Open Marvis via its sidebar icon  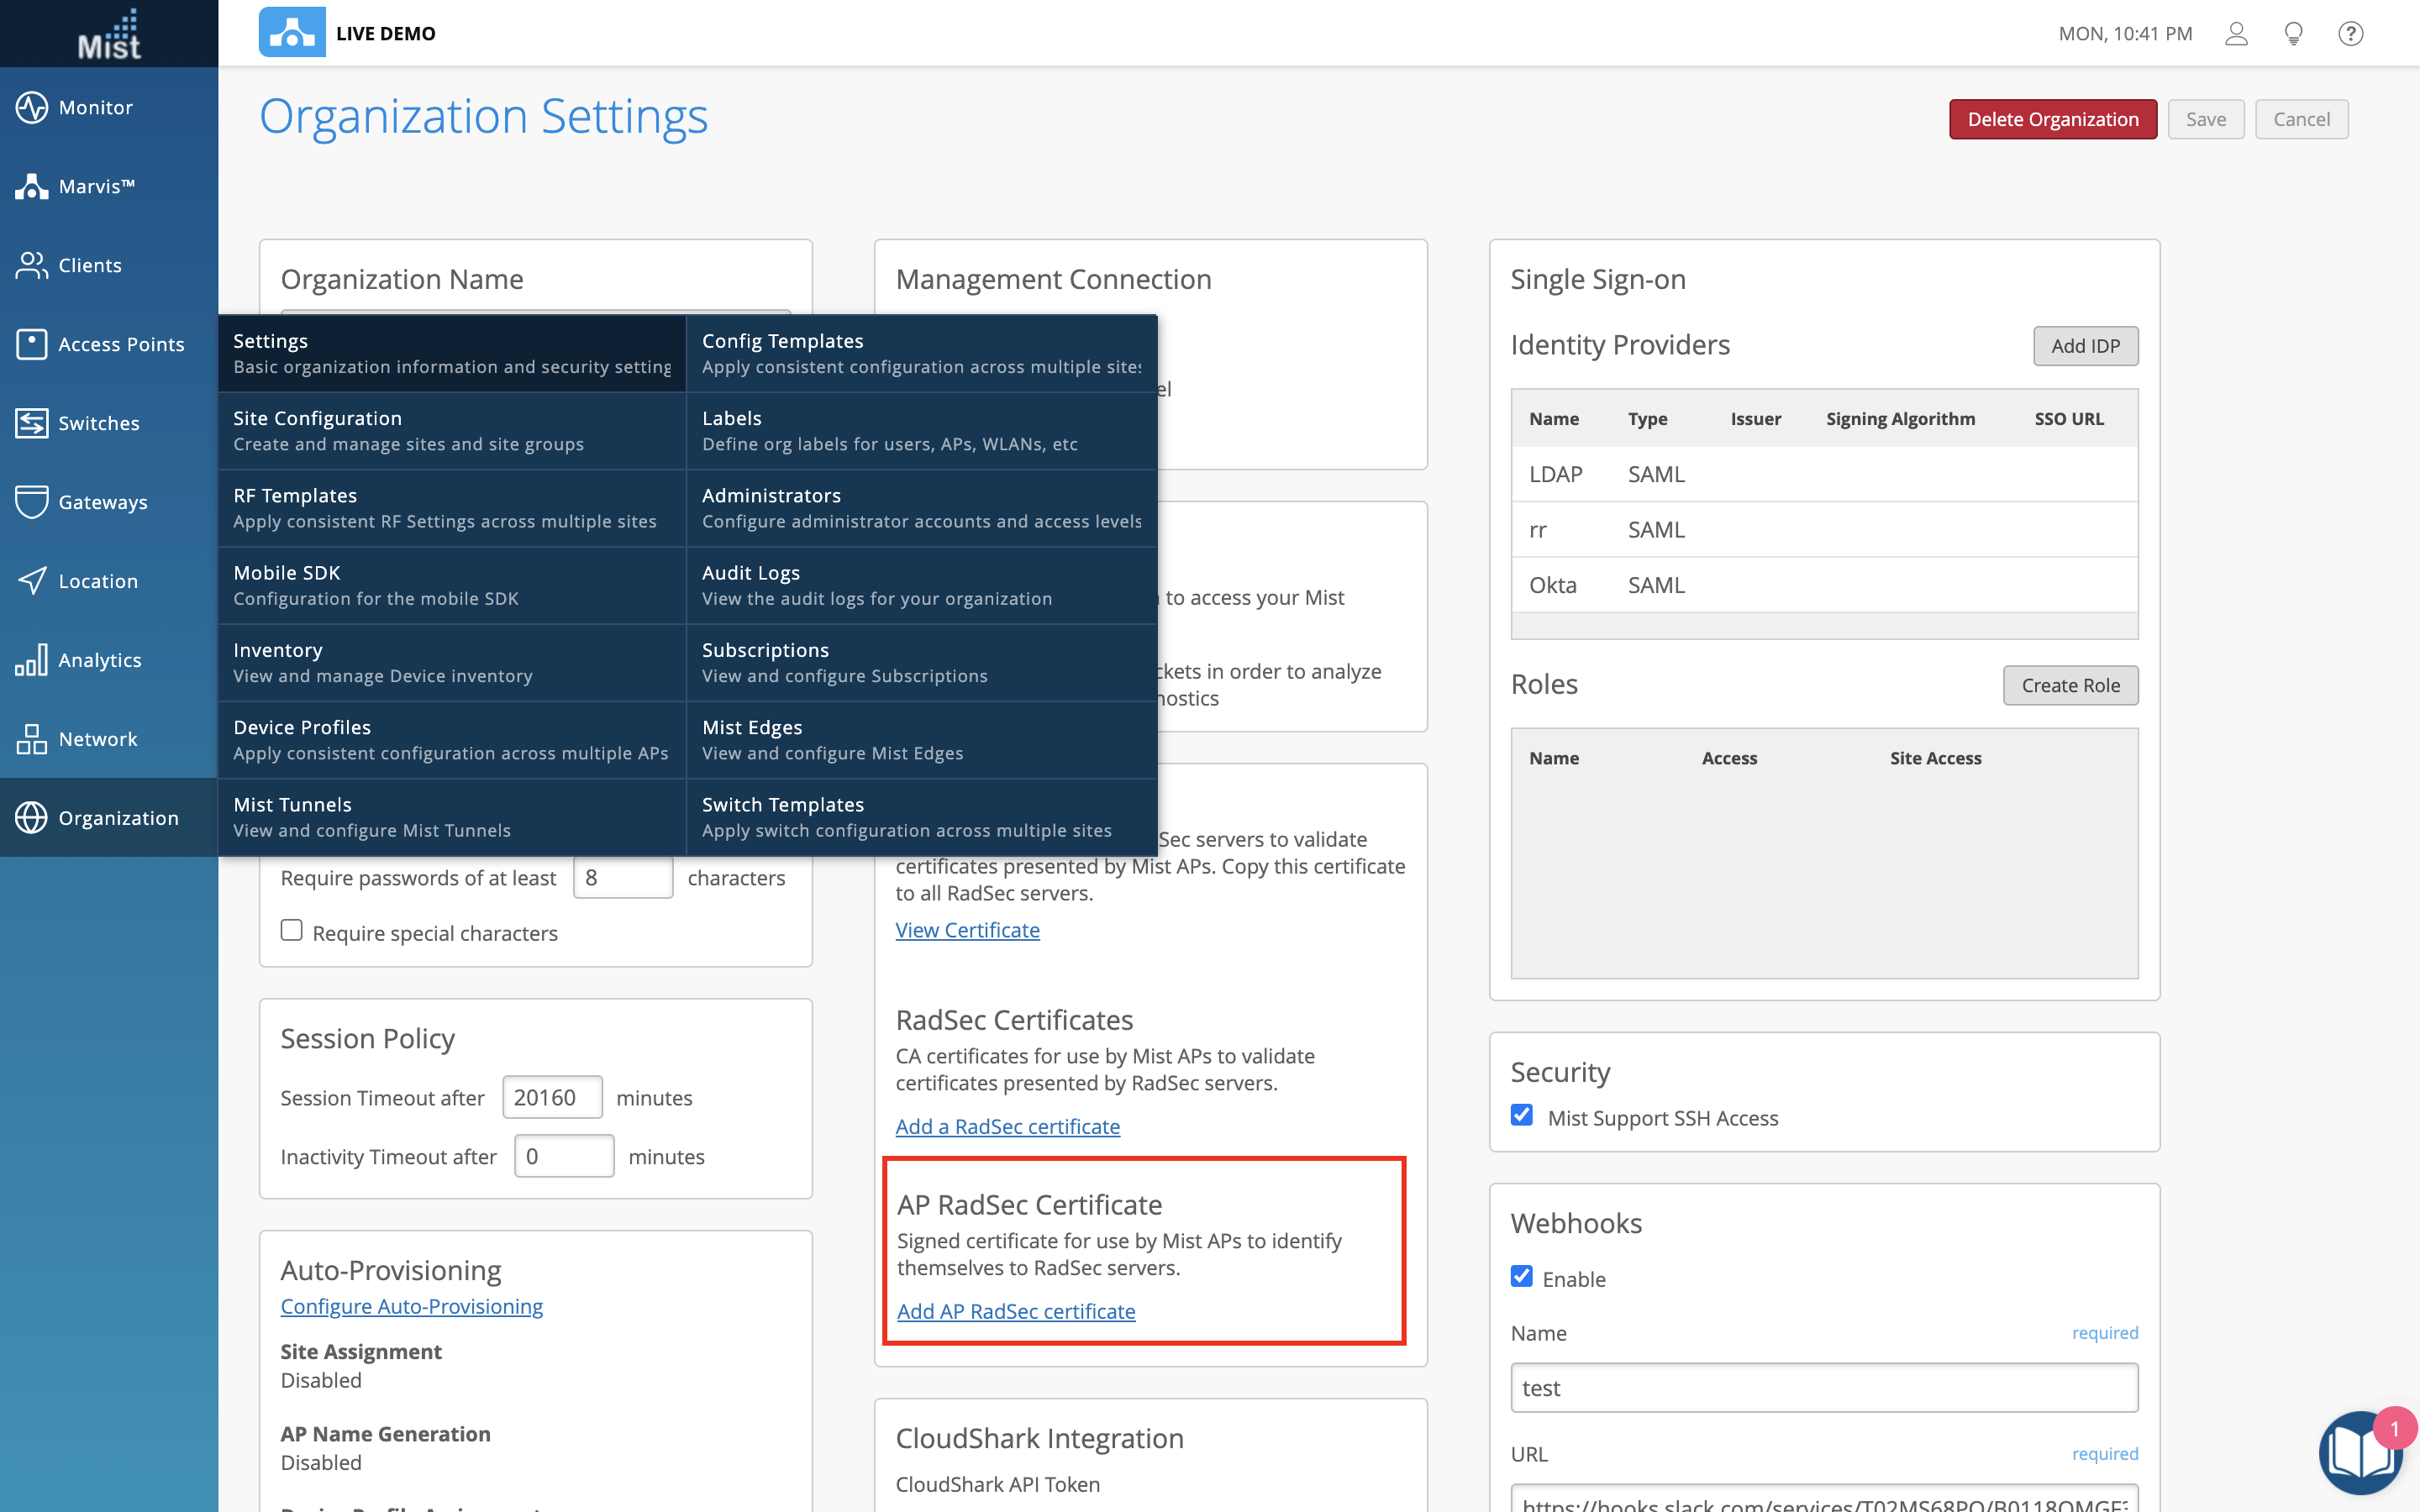coord(31,186)
